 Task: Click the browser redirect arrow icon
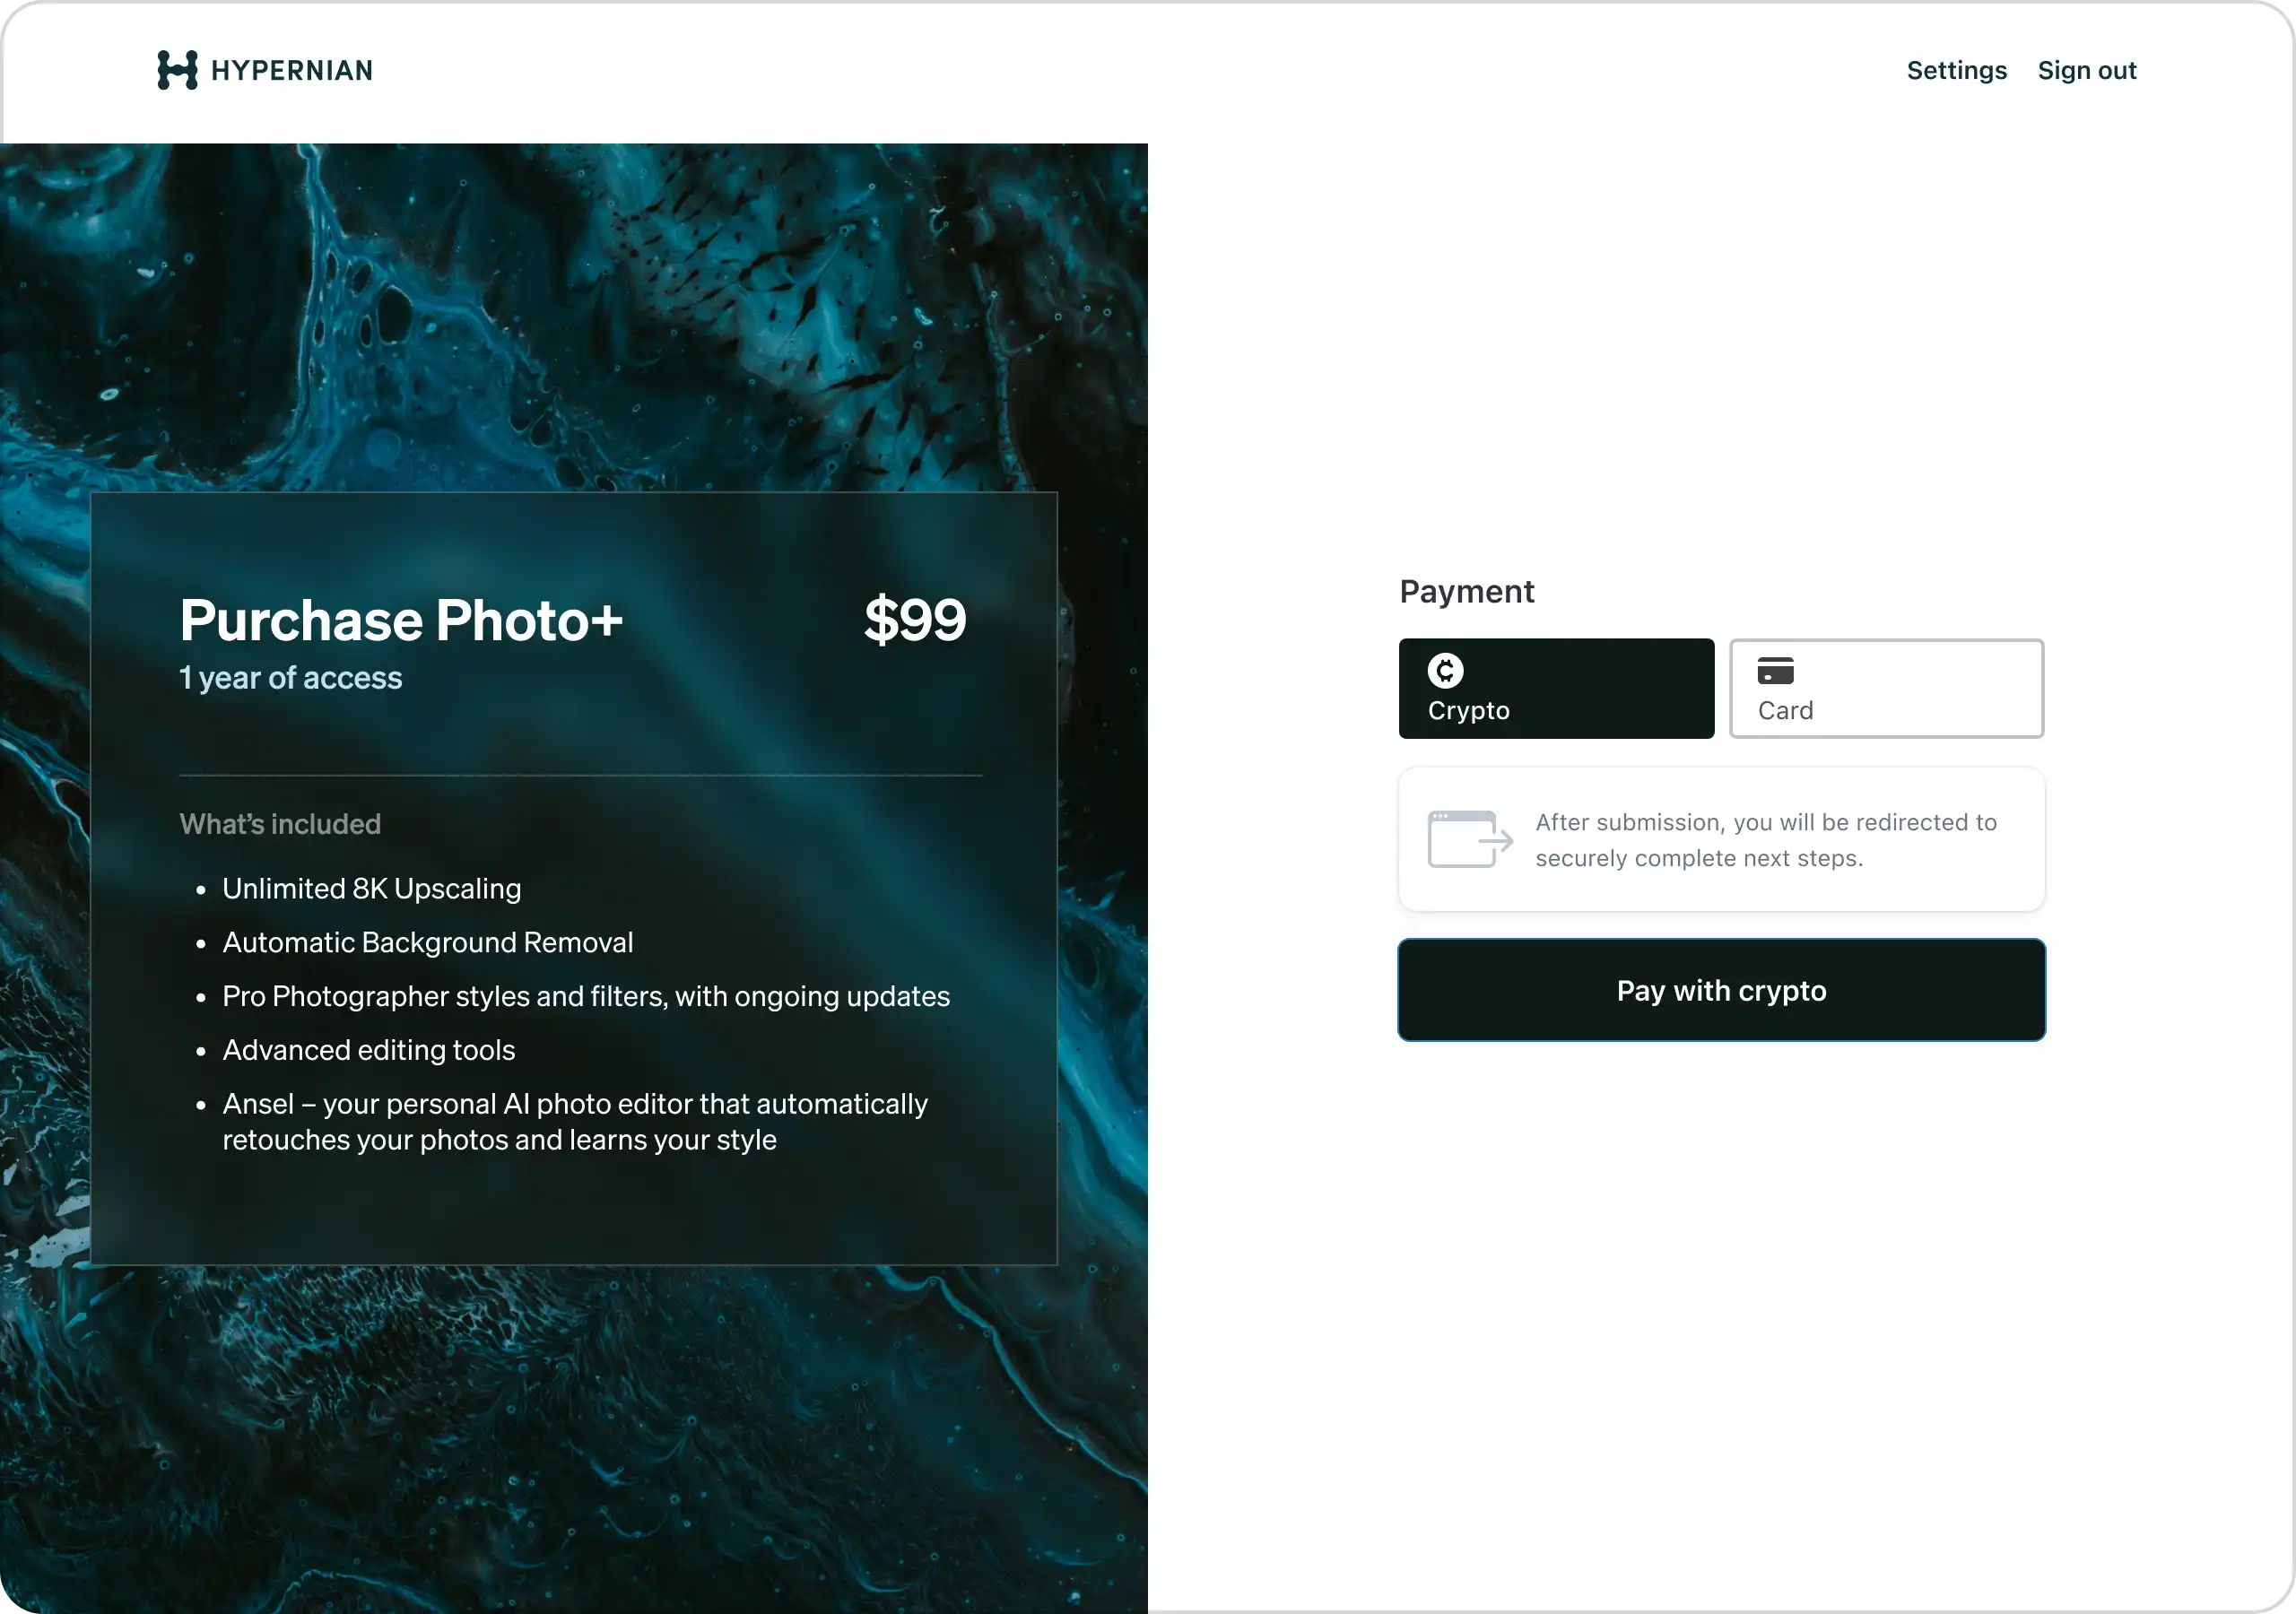coord(1469,839)
